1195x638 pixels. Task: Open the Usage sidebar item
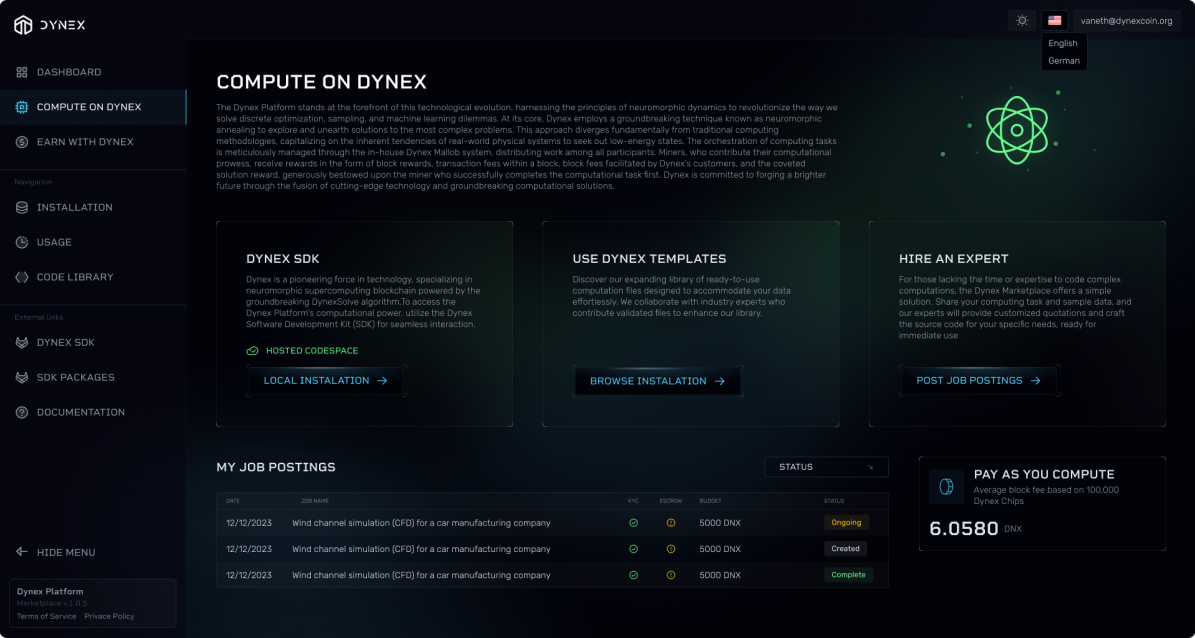[x=93, y=242]
